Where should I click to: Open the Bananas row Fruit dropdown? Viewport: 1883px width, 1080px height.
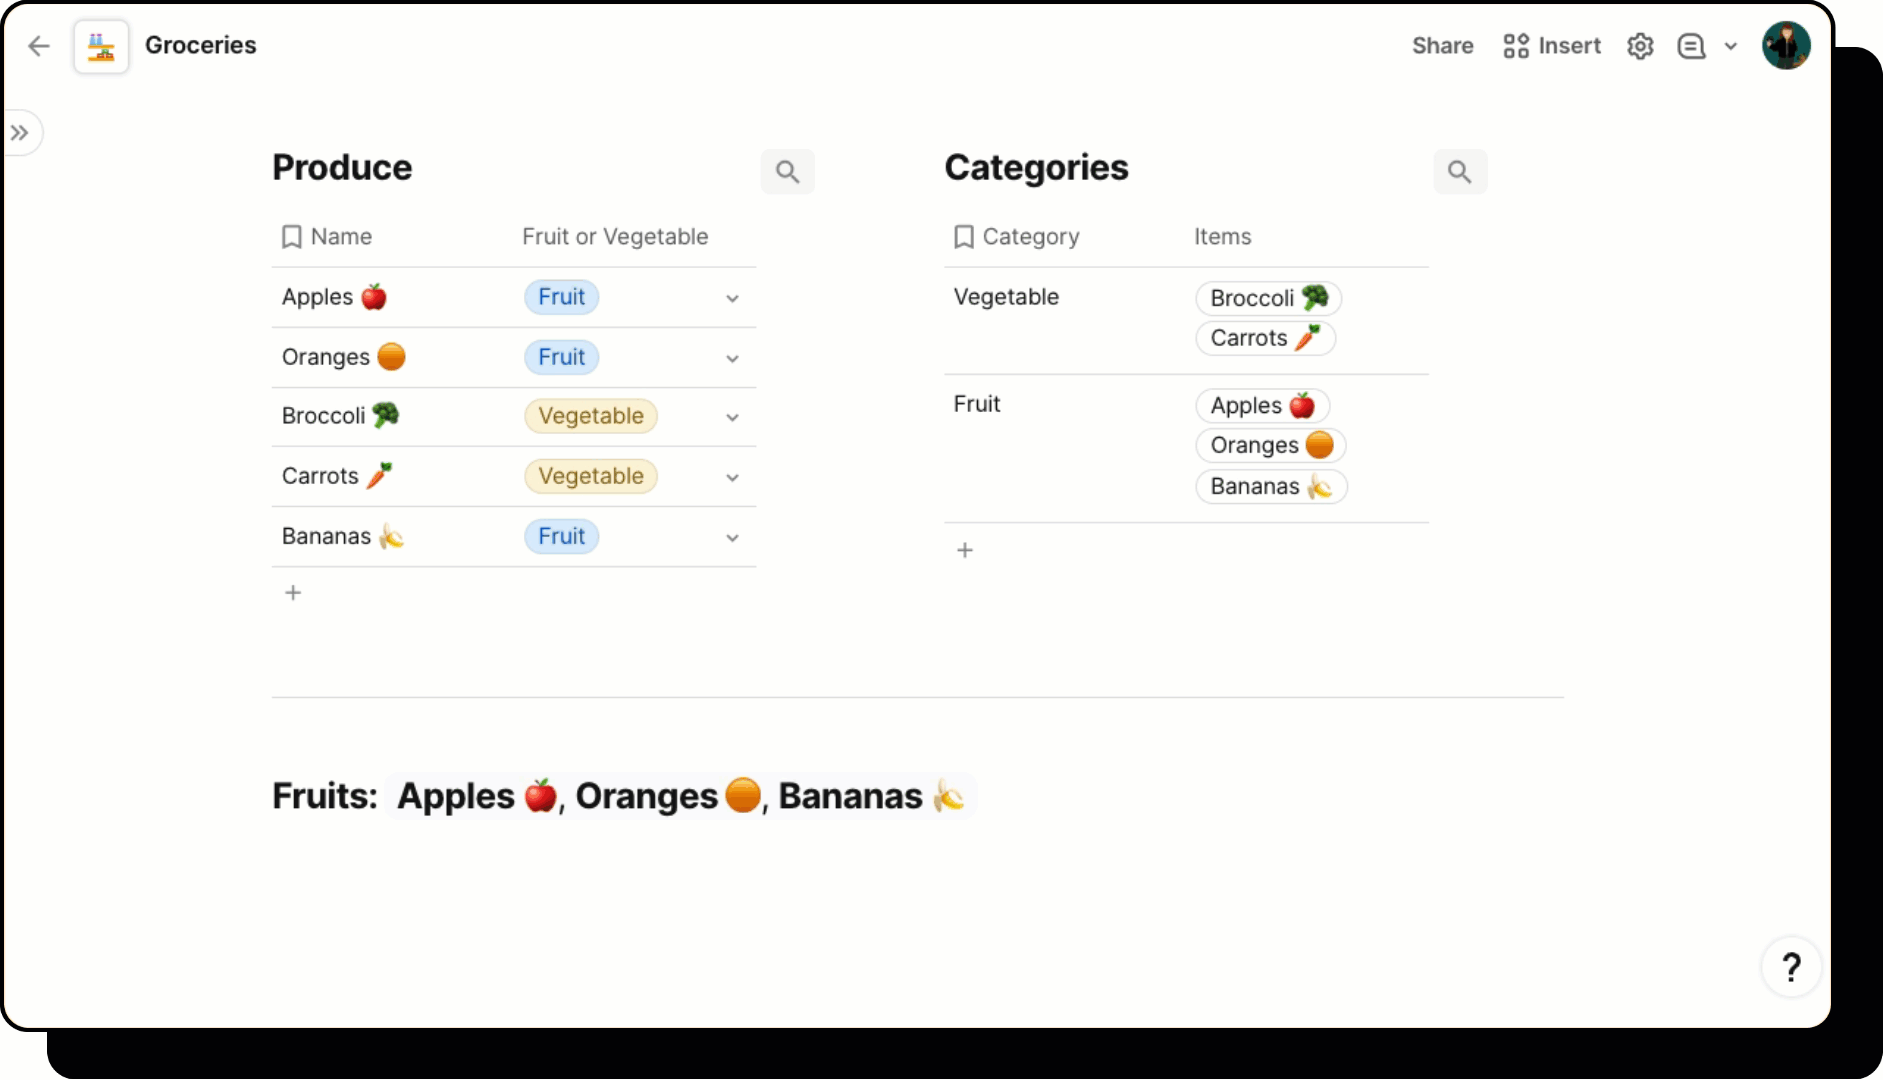coord(732,537)
